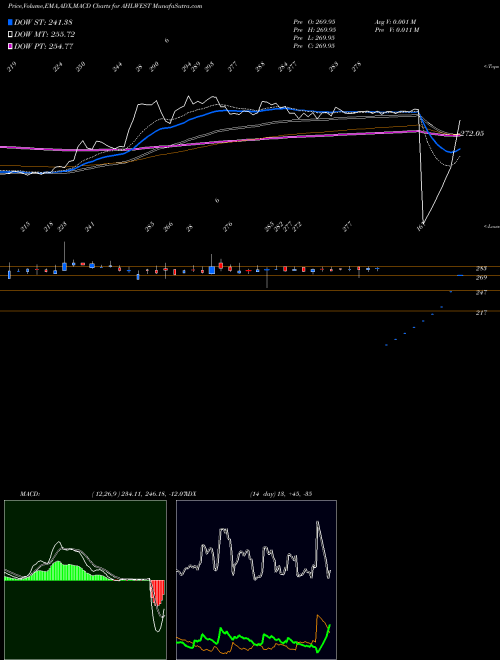
Task: Click the magenta DOW PT legend swatch
Action: click(x=10, y=46)
